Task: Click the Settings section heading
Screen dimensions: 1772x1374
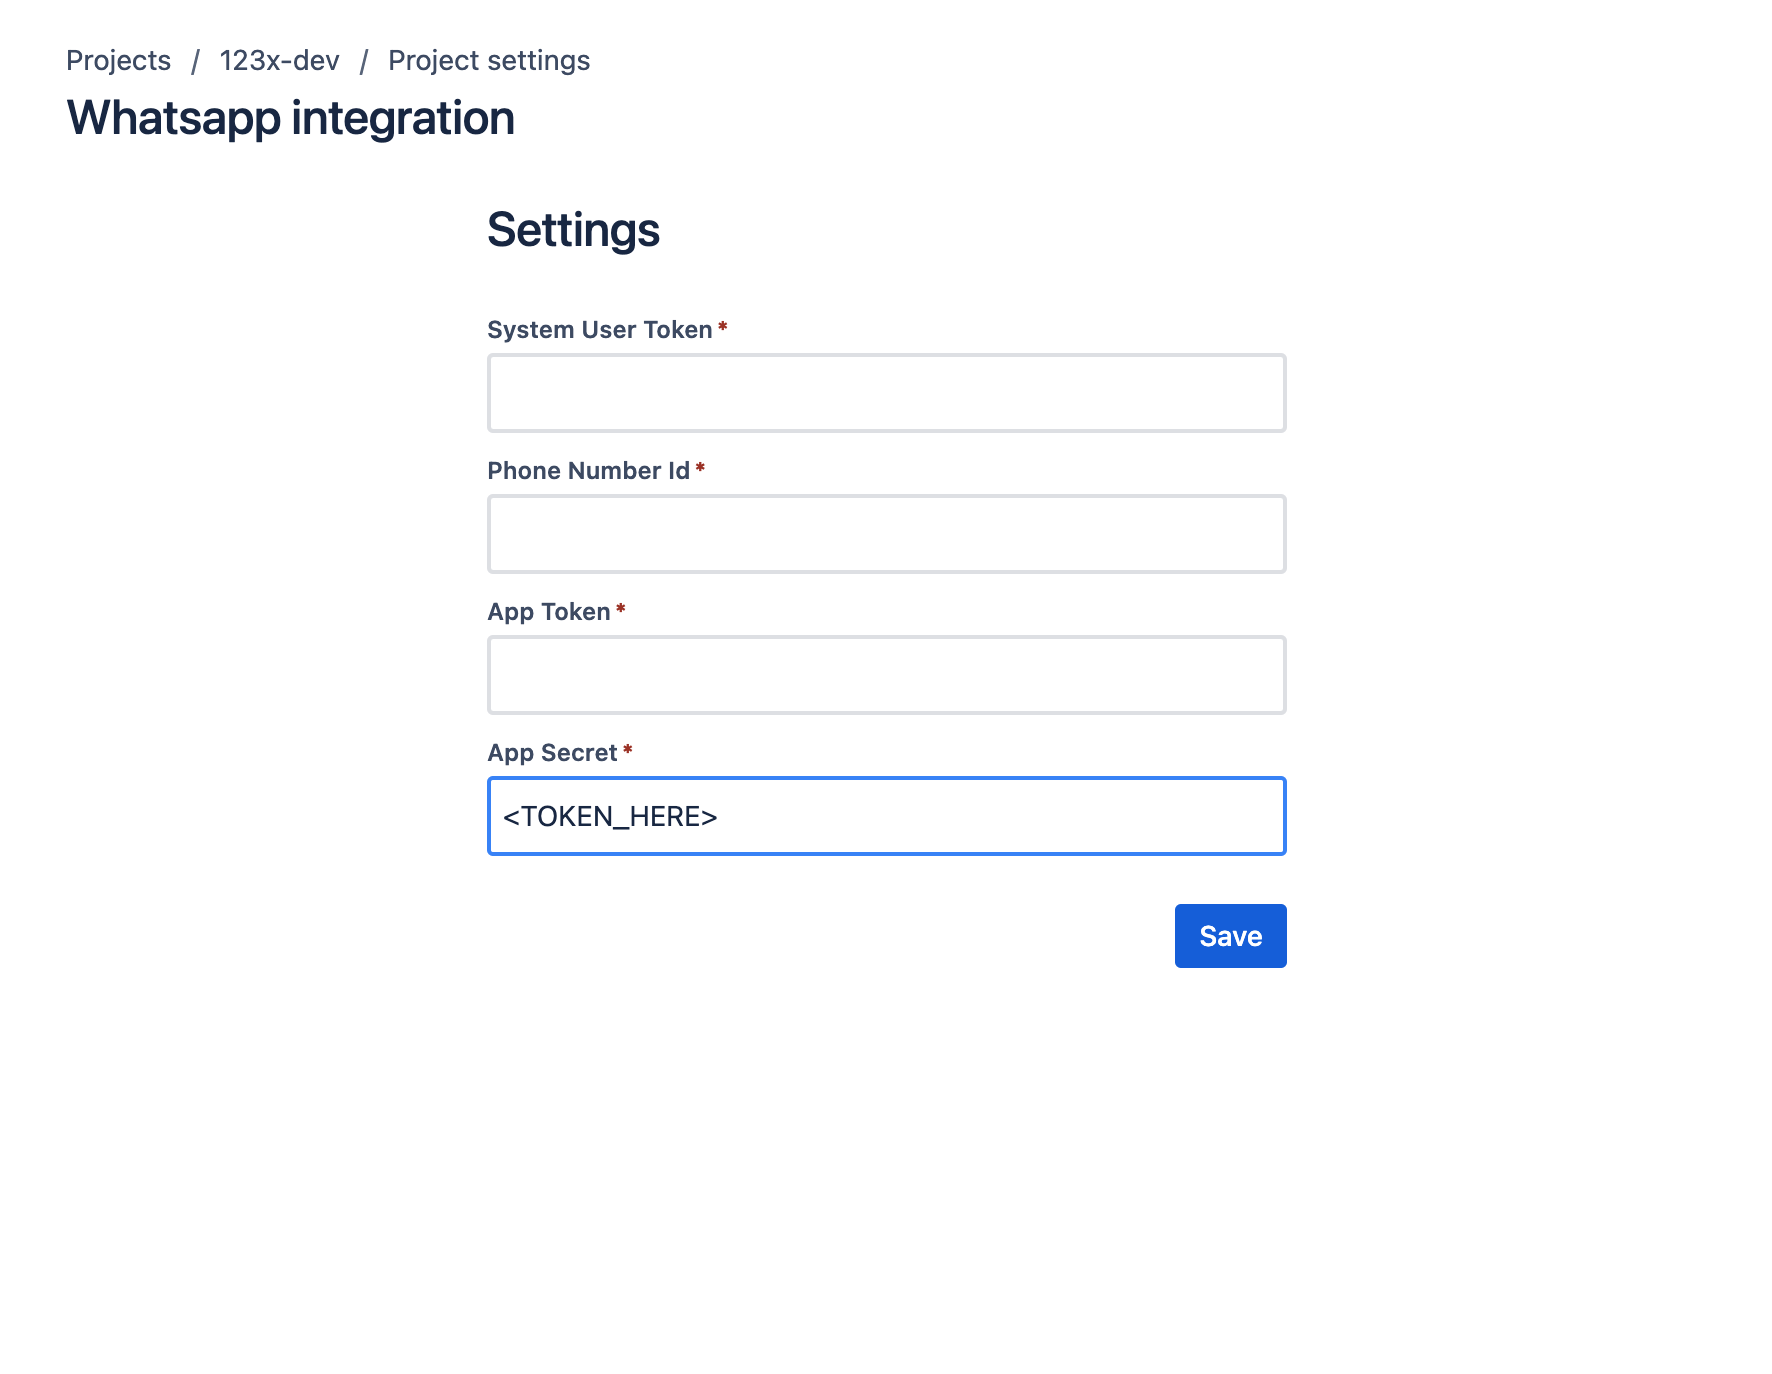Action: (573, 229)
